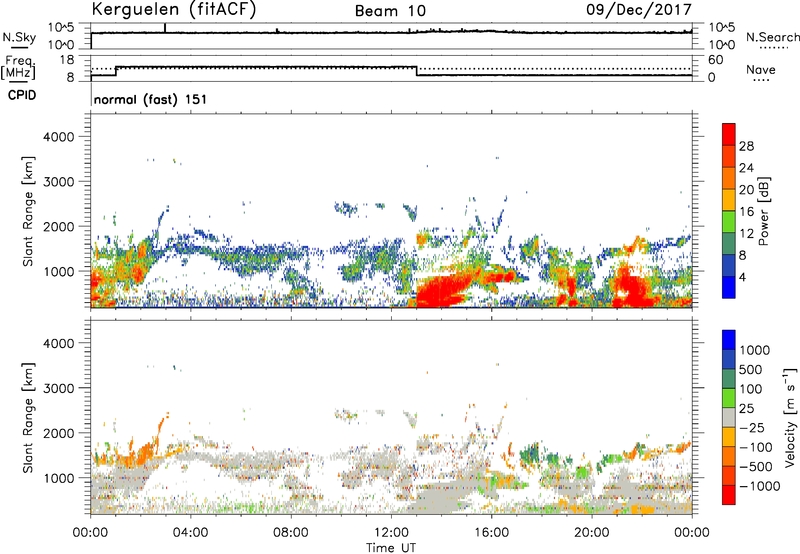800x554 pixels.
Task: Click the frequency step drop at 13:00
Action: (x=417, y=71)
